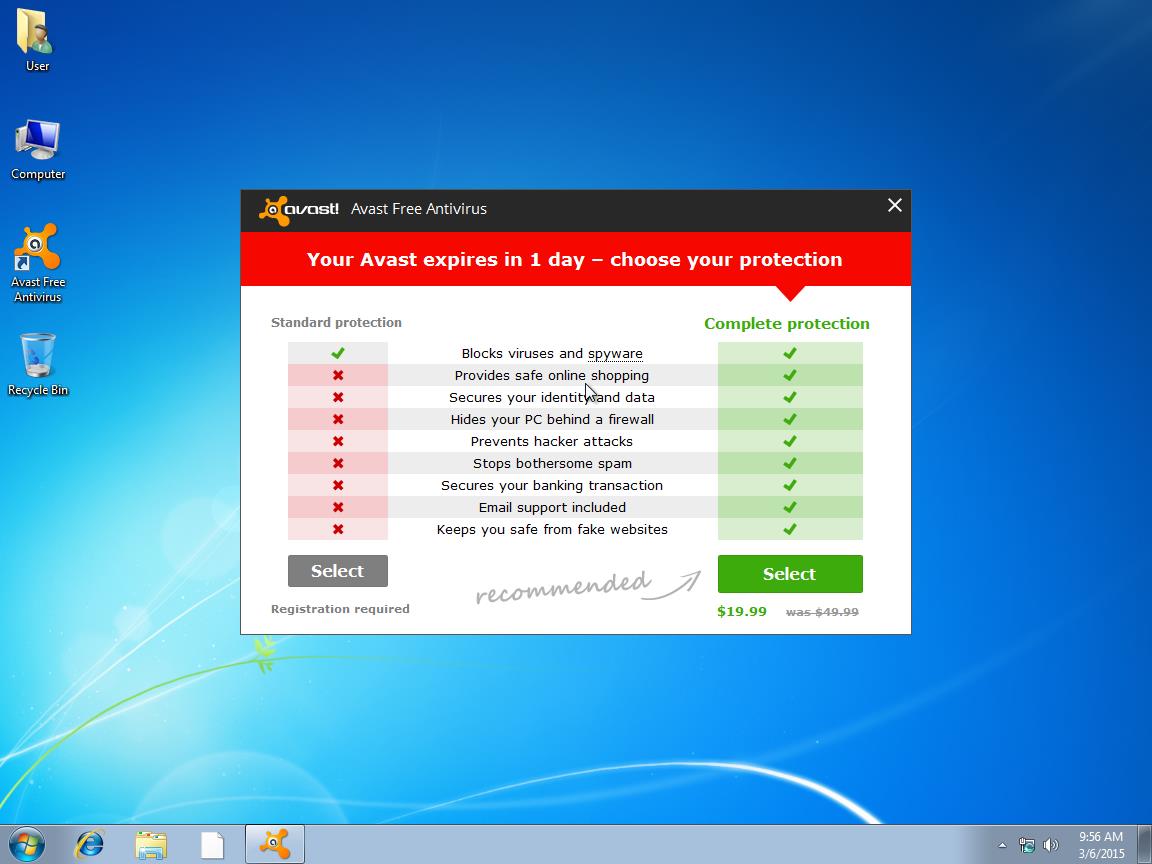The image size is (1152, 864).
Task: Click red X for Keeps you safe from fake websites
Action: point(338,530)
